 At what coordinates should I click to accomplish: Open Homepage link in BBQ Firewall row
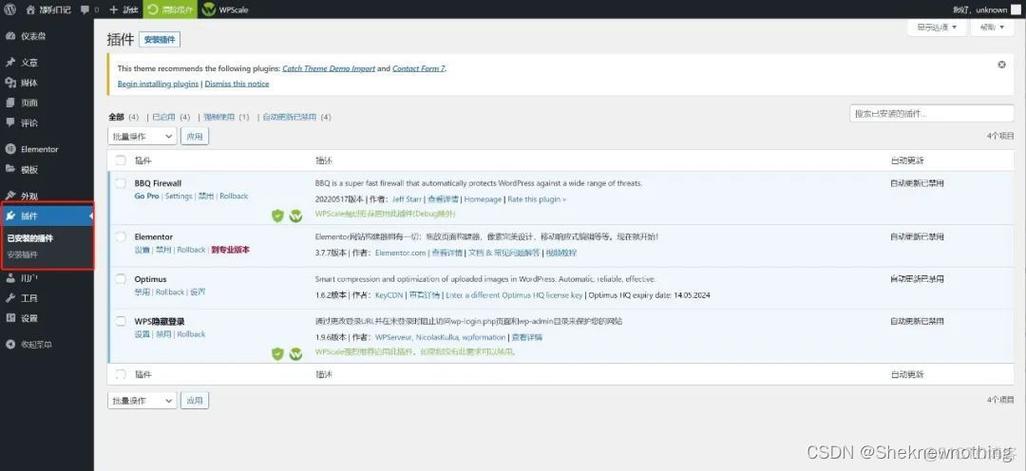click(x=483, y=200)
